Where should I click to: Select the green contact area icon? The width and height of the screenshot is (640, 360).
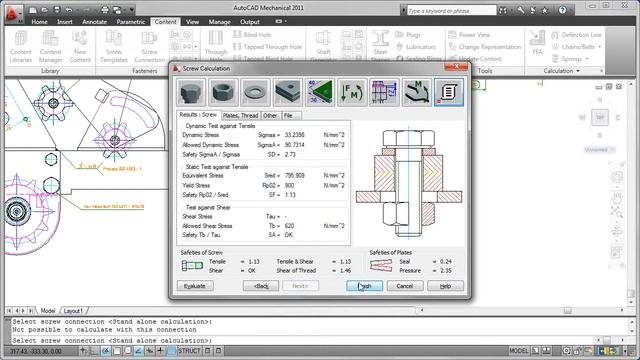320,92
